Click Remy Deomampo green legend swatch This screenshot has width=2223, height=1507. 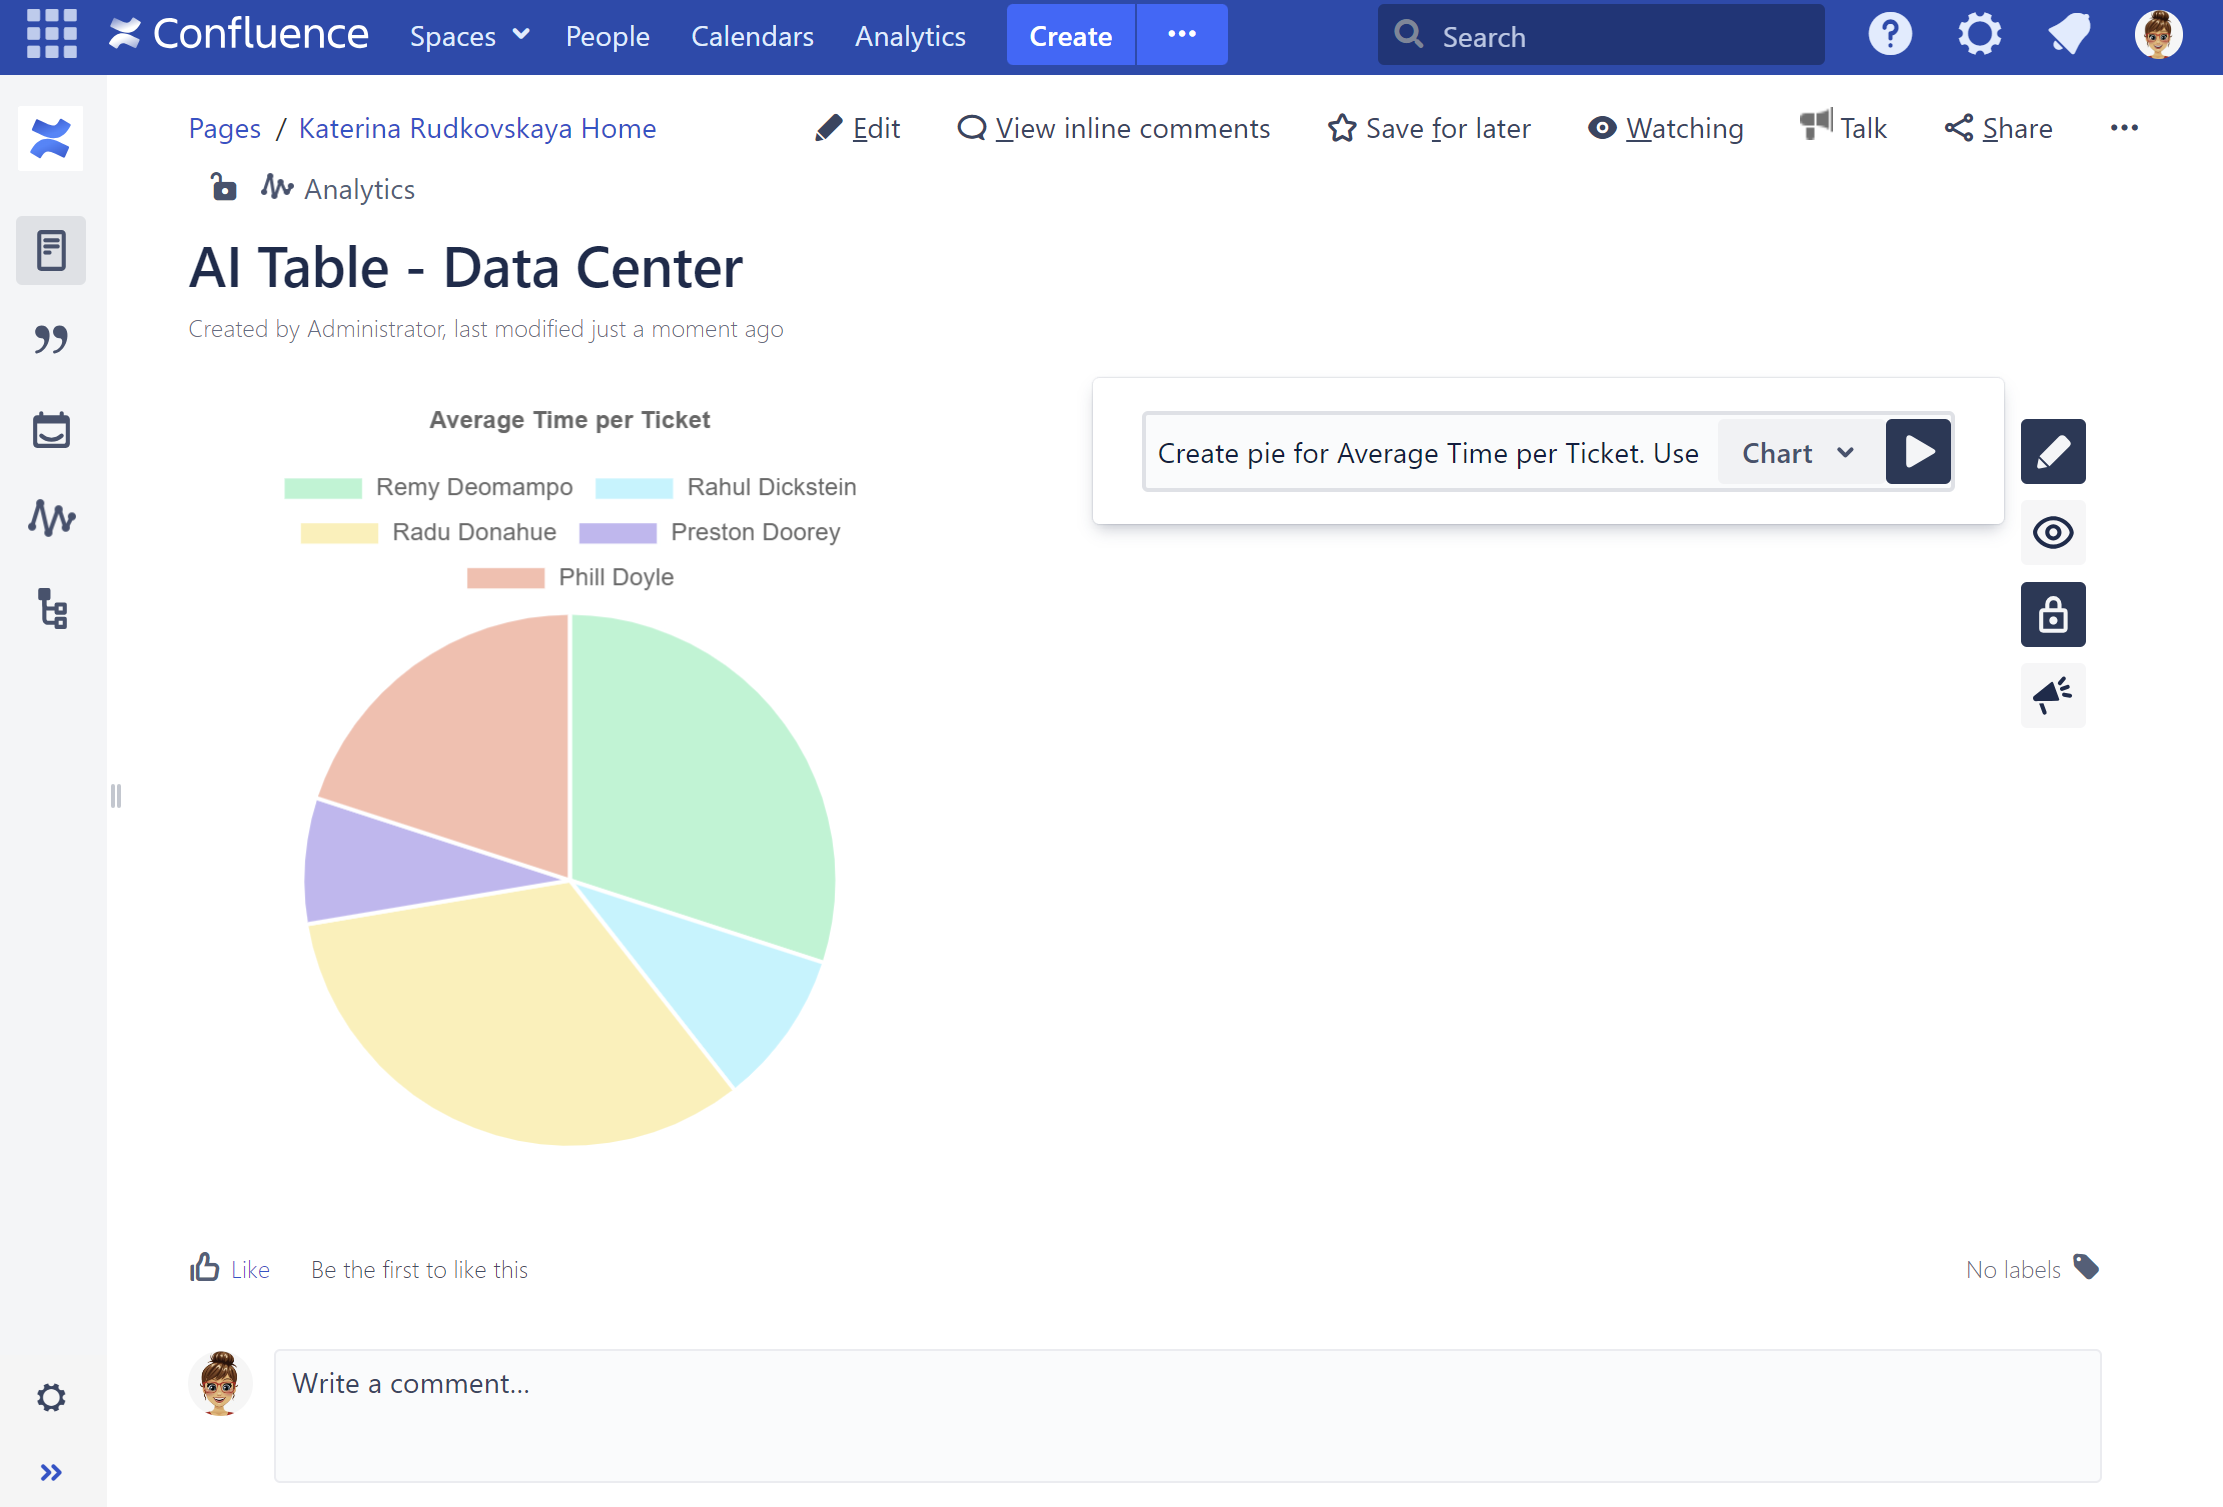323,488
